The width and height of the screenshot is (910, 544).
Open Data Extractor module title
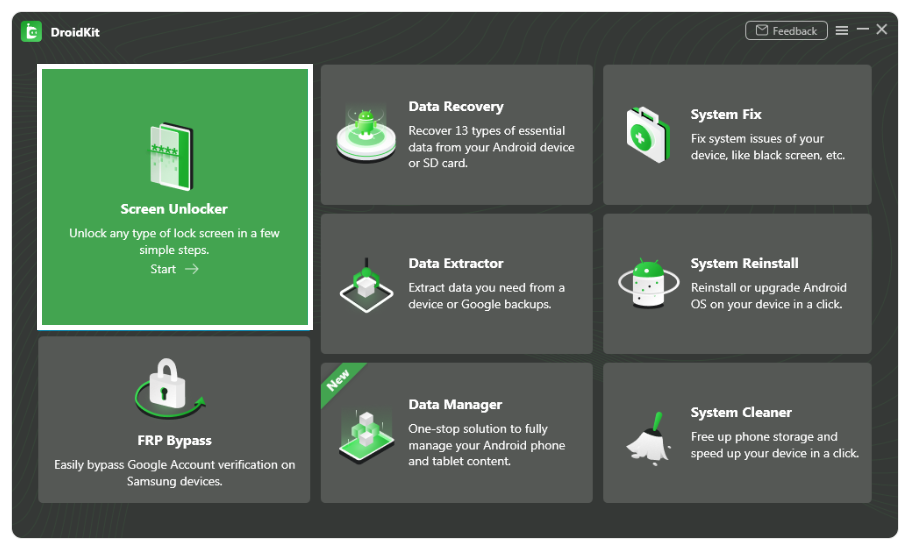456,264
